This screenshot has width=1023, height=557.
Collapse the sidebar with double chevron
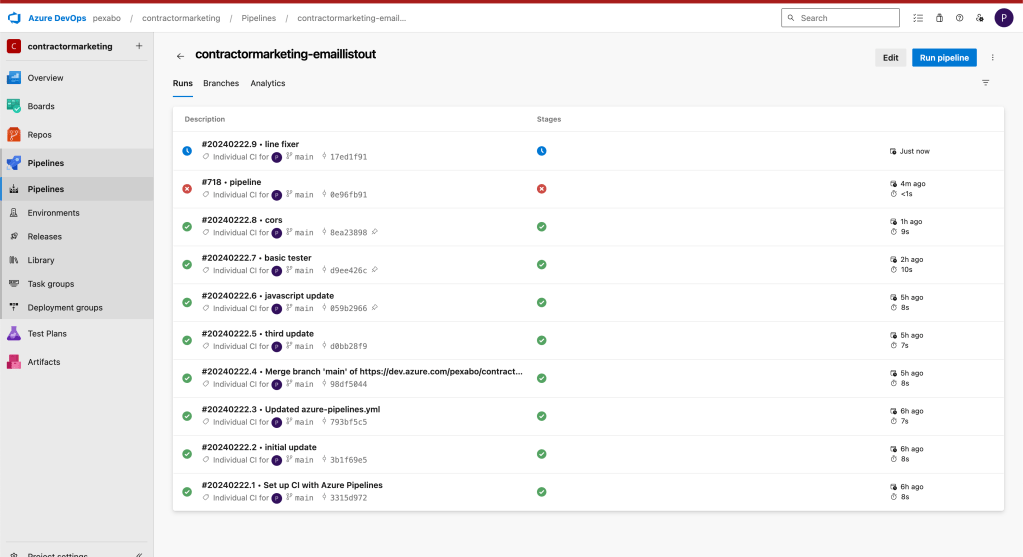139,554
